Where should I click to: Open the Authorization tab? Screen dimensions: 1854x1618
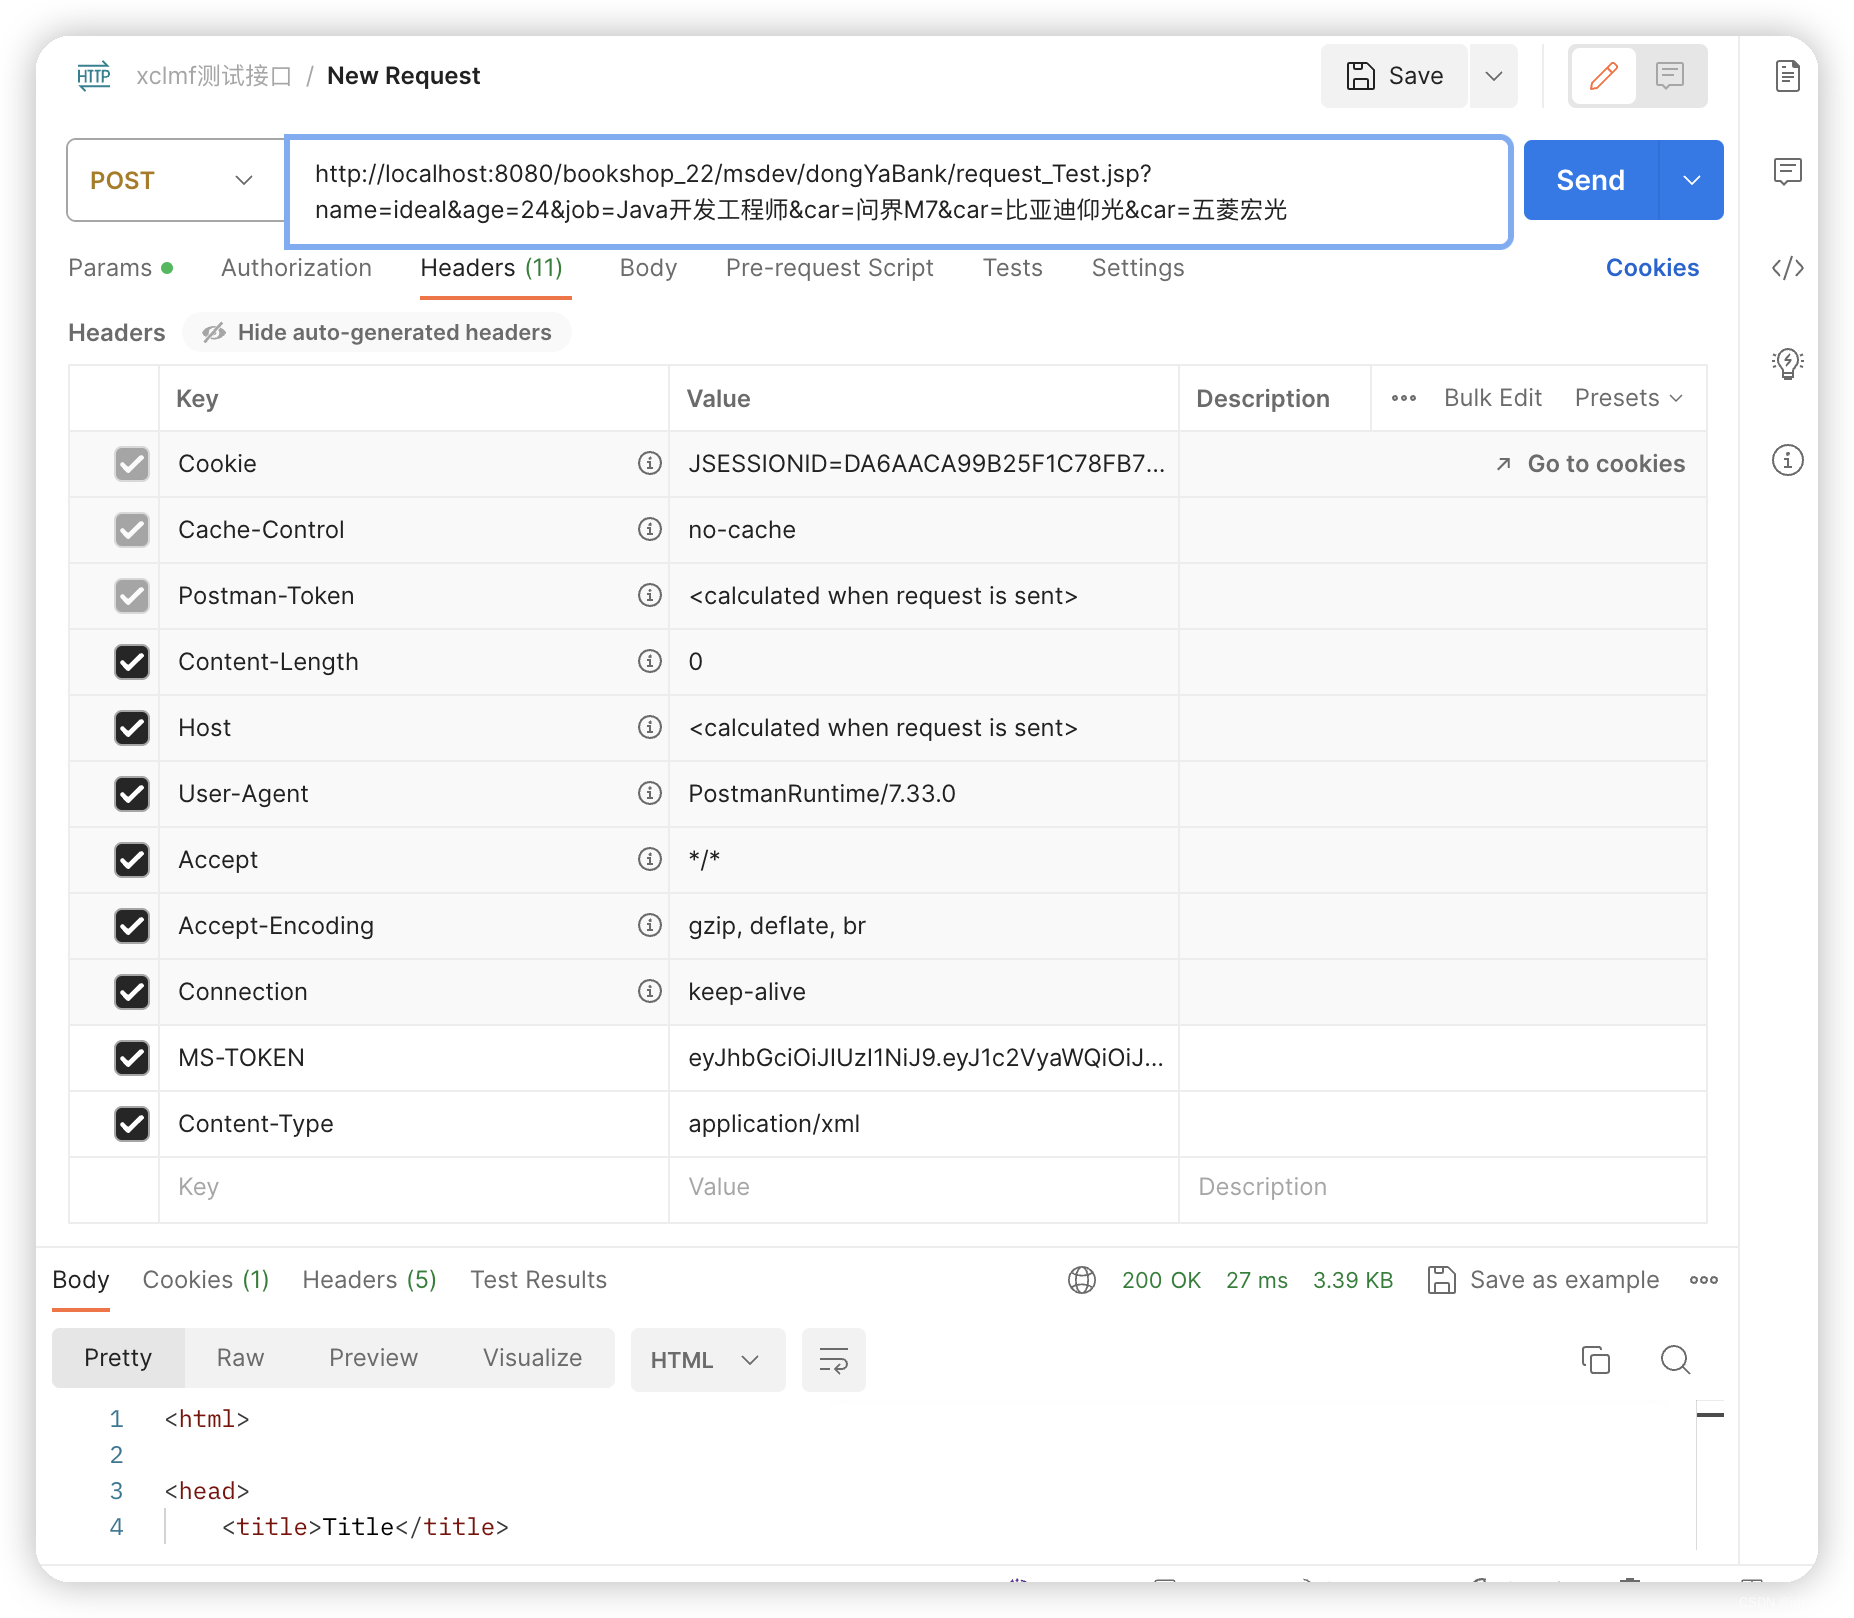(x=296, y=268)
